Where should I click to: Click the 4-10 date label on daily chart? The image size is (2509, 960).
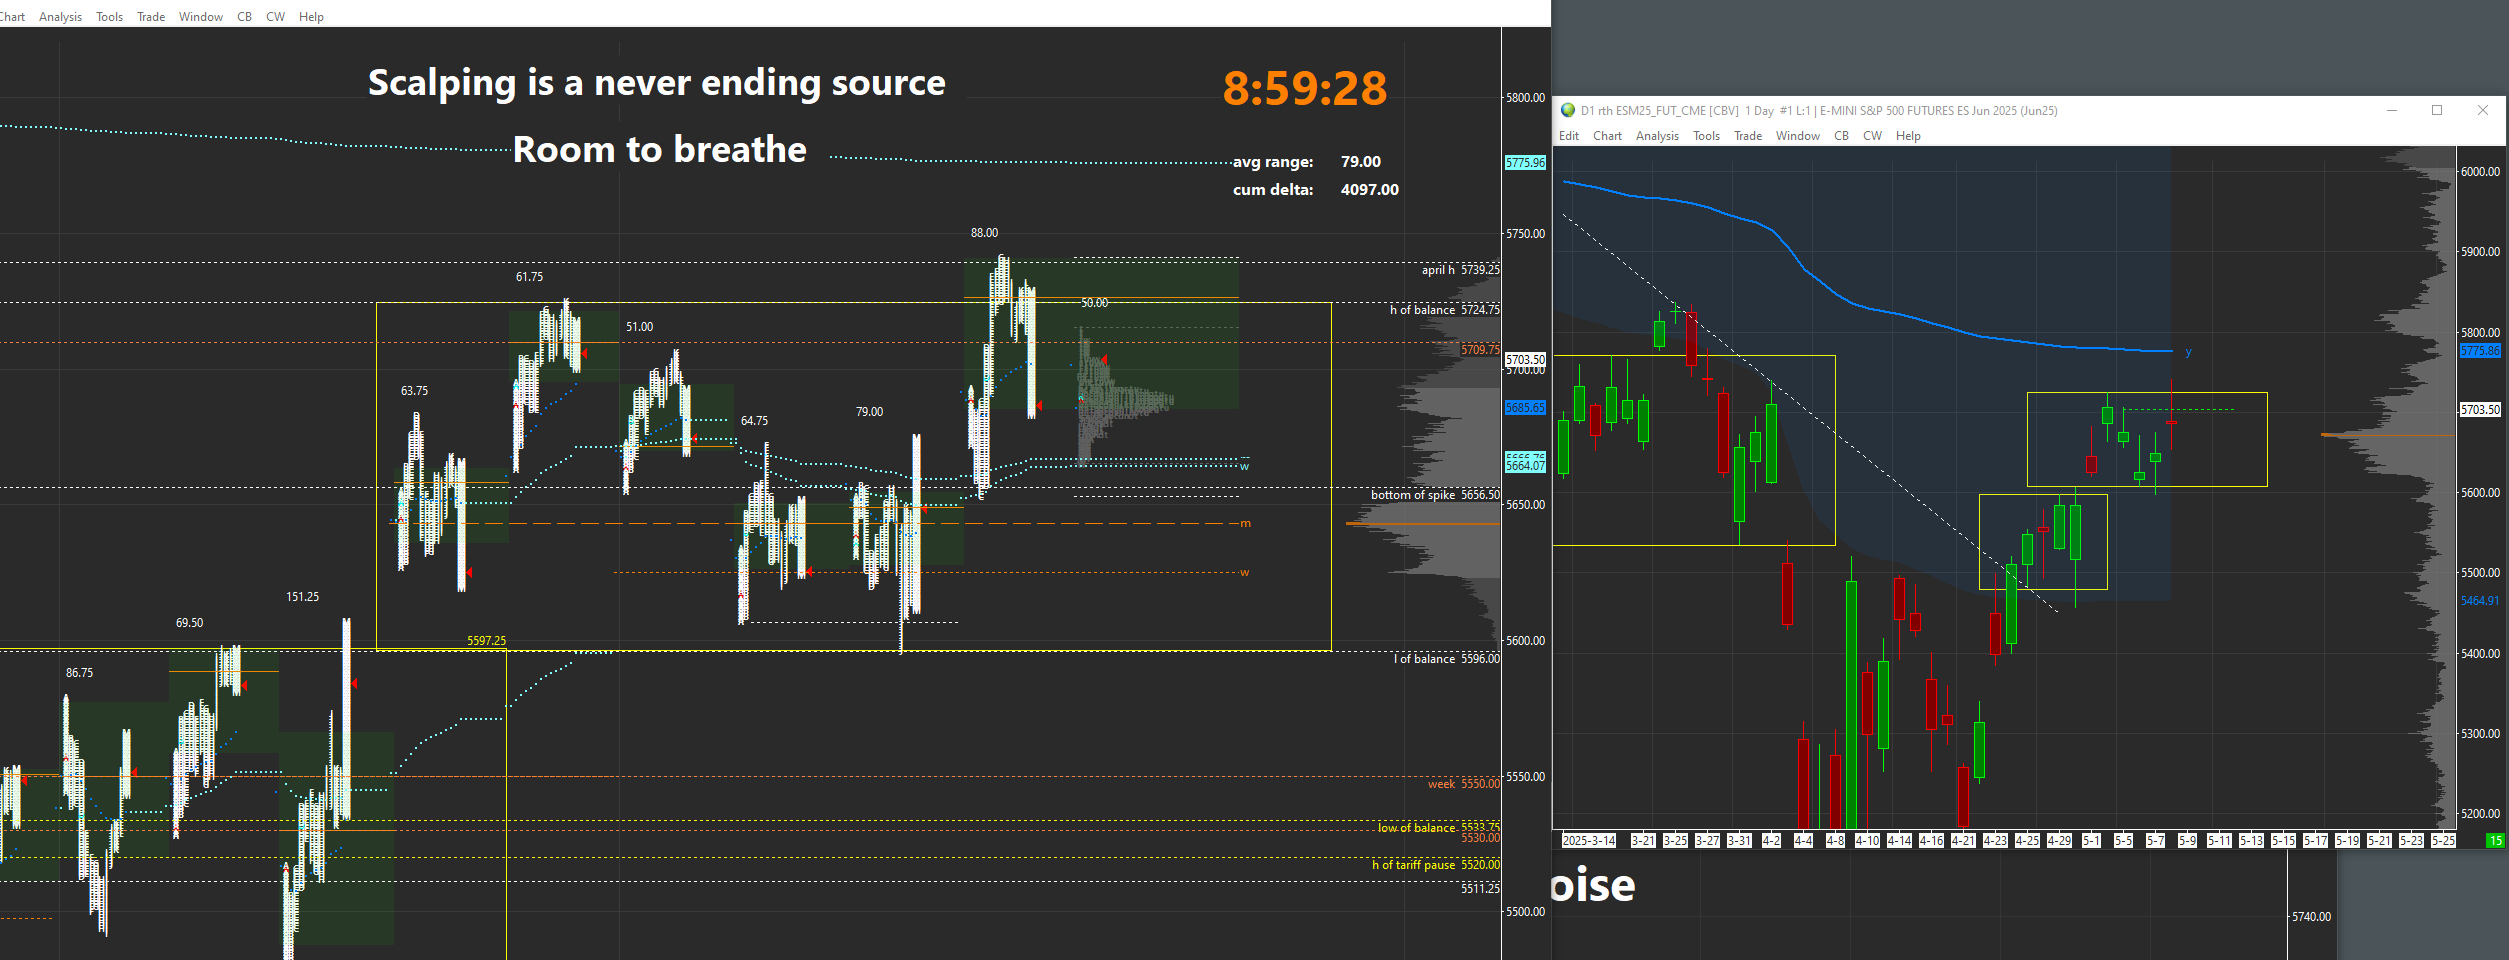click(1867, 841)
